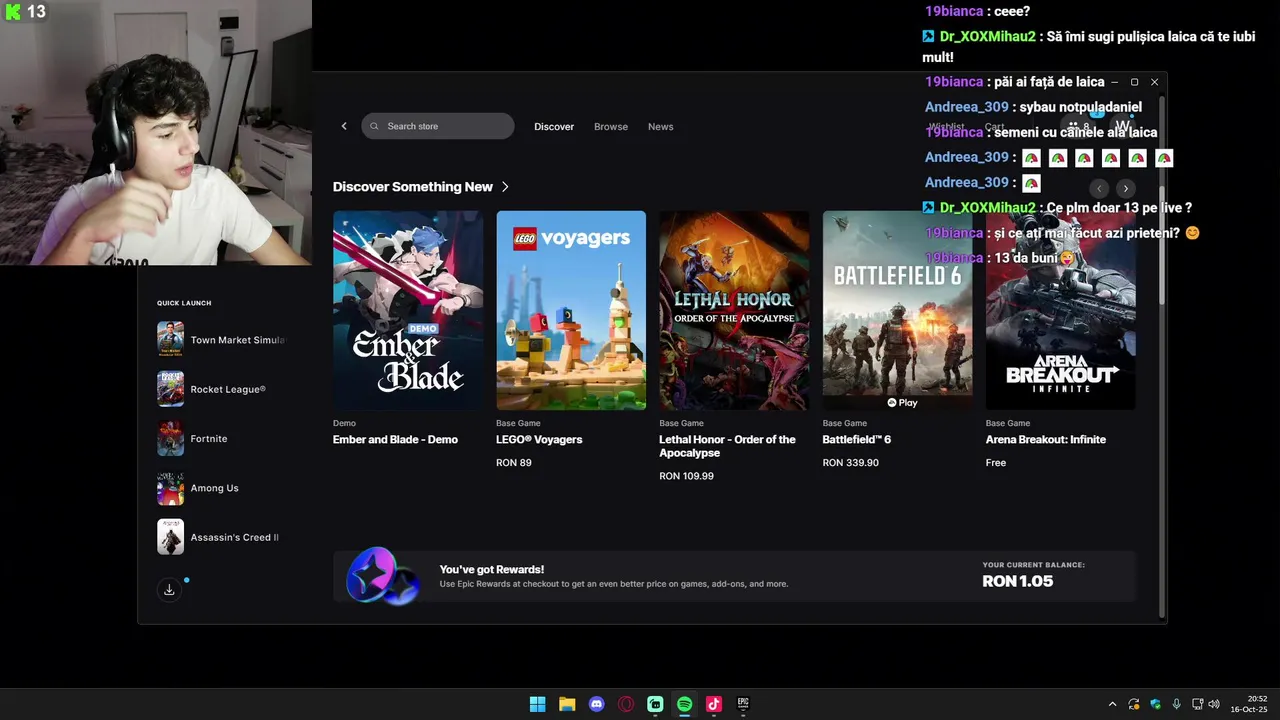This screenshot has height=720, width=1280.
Task: Open the Cart link
Action: coord(994,127)
